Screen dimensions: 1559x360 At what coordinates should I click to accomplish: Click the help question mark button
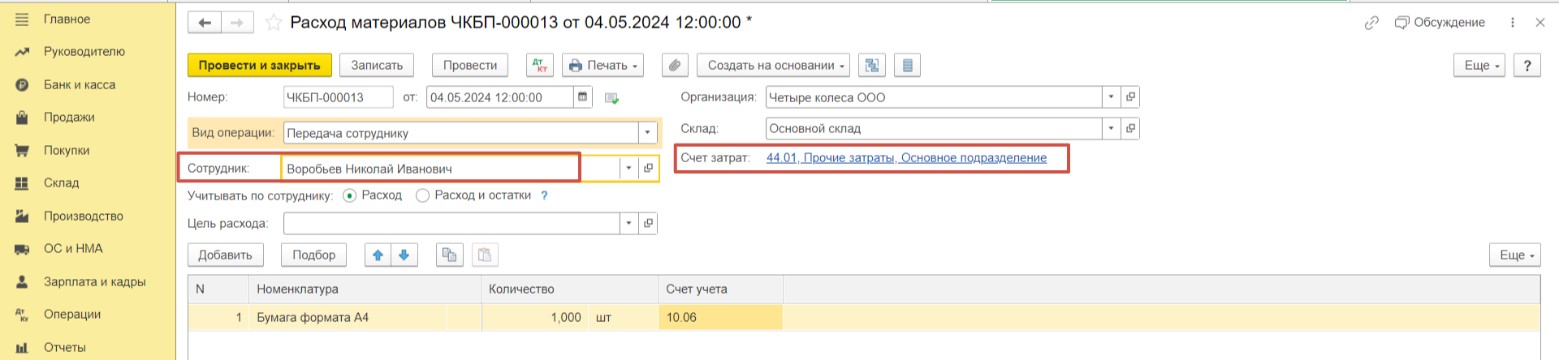click(1527, 65)
